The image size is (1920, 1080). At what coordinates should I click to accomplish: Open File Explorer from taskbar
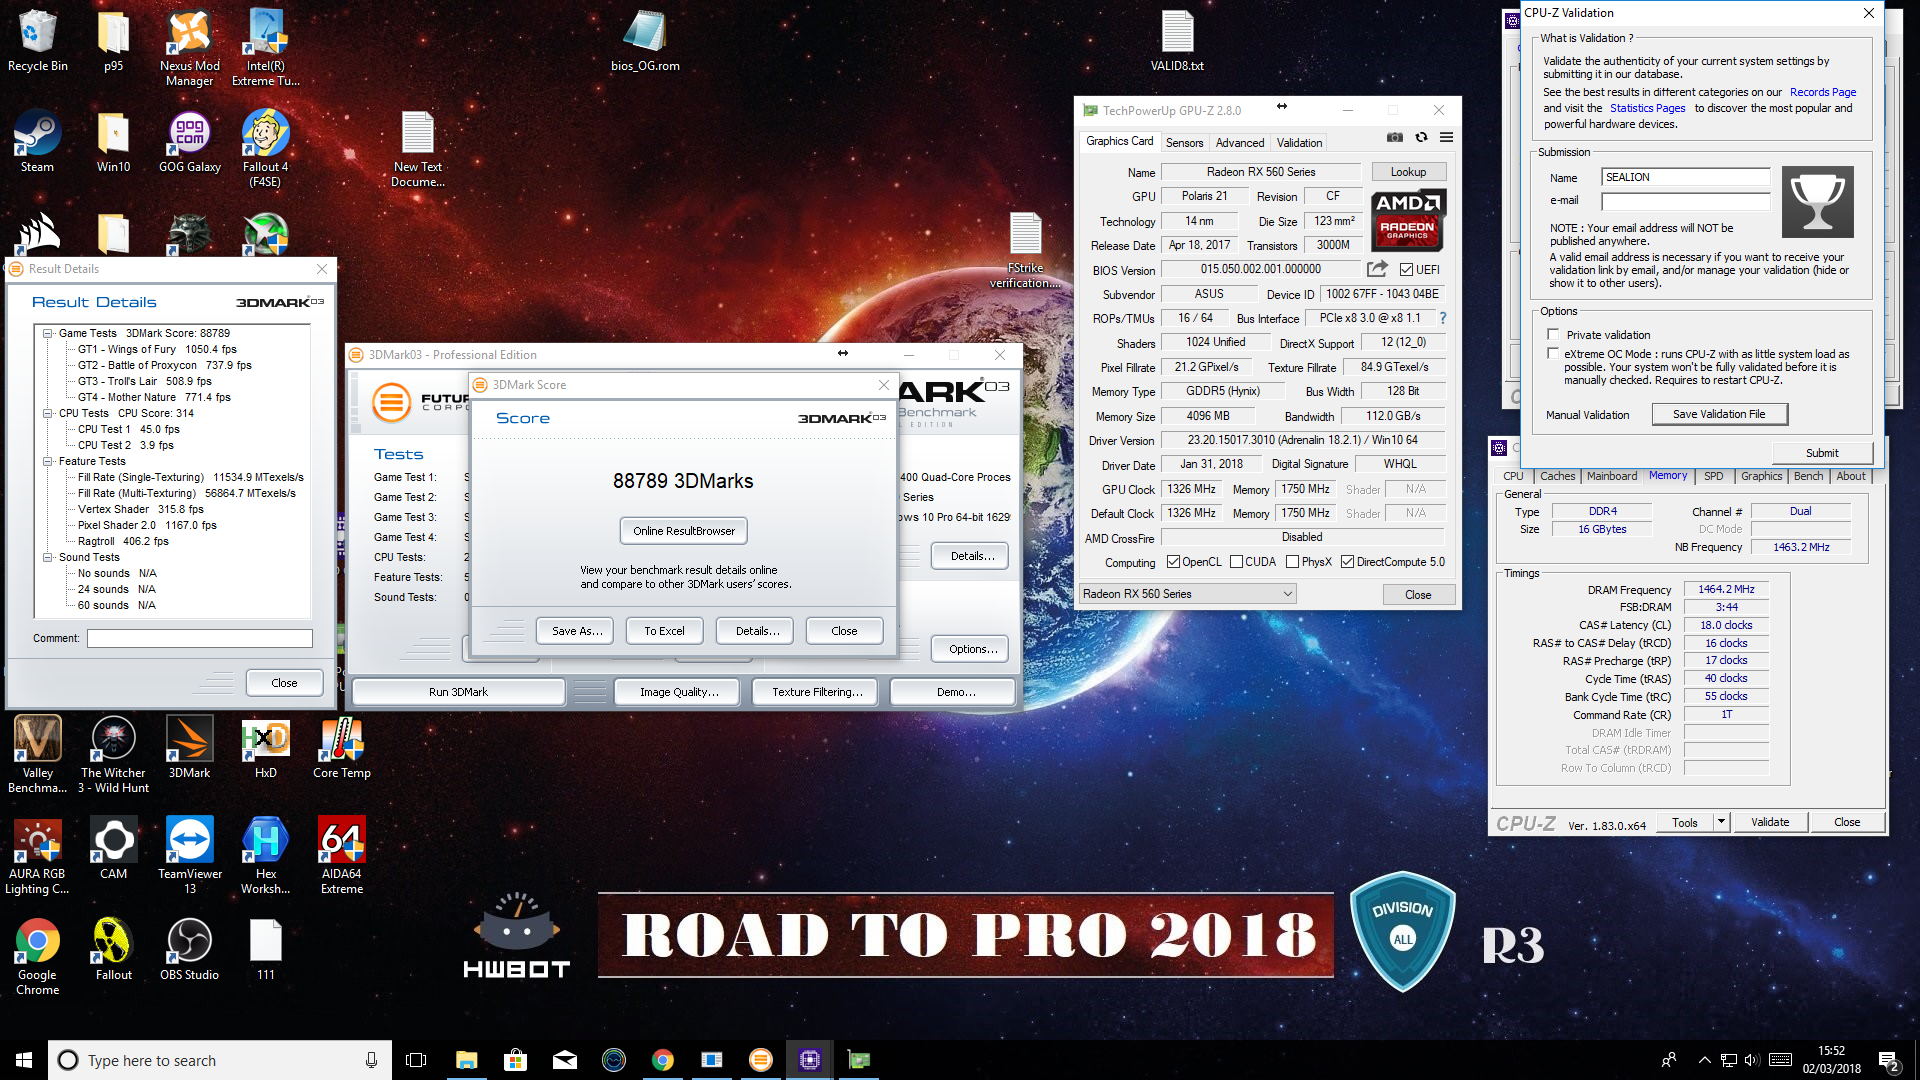tap(466, 1060)
